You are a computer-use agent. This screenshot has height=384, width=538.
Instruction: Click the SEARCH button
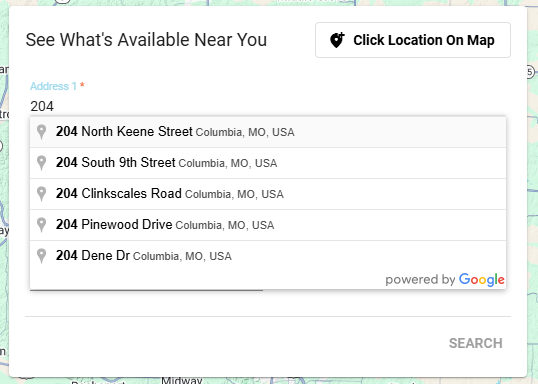tap(476, 343)
